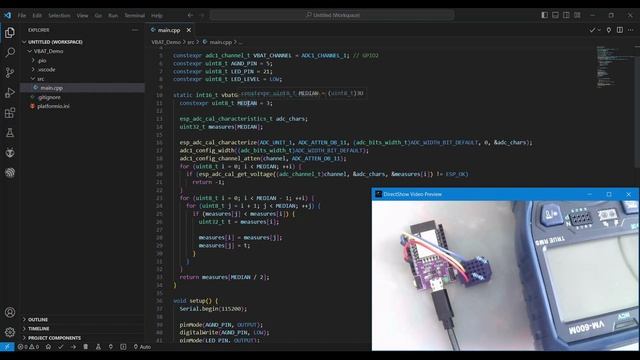Open the PlatformIO alien-head view
The height and width of the screenshot is (360, 640).
pyautogui.click(x=10, y=153)
